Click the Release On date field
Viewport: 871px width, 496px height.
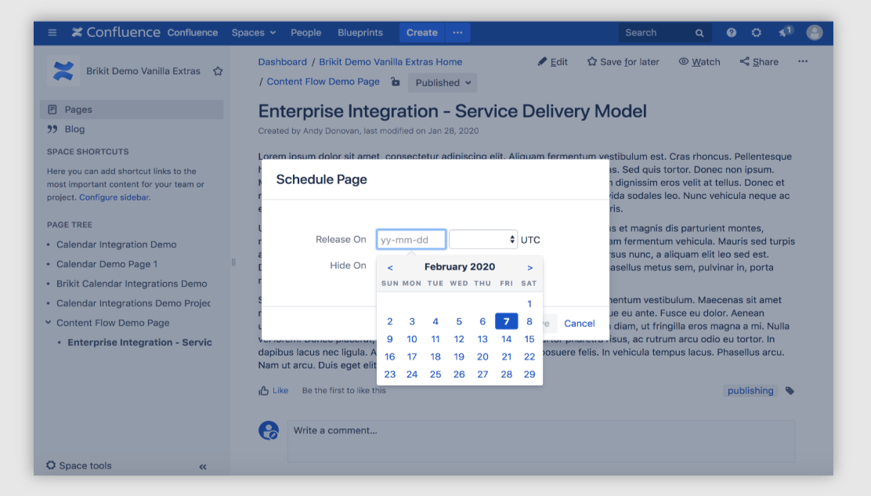click(411, 239)
